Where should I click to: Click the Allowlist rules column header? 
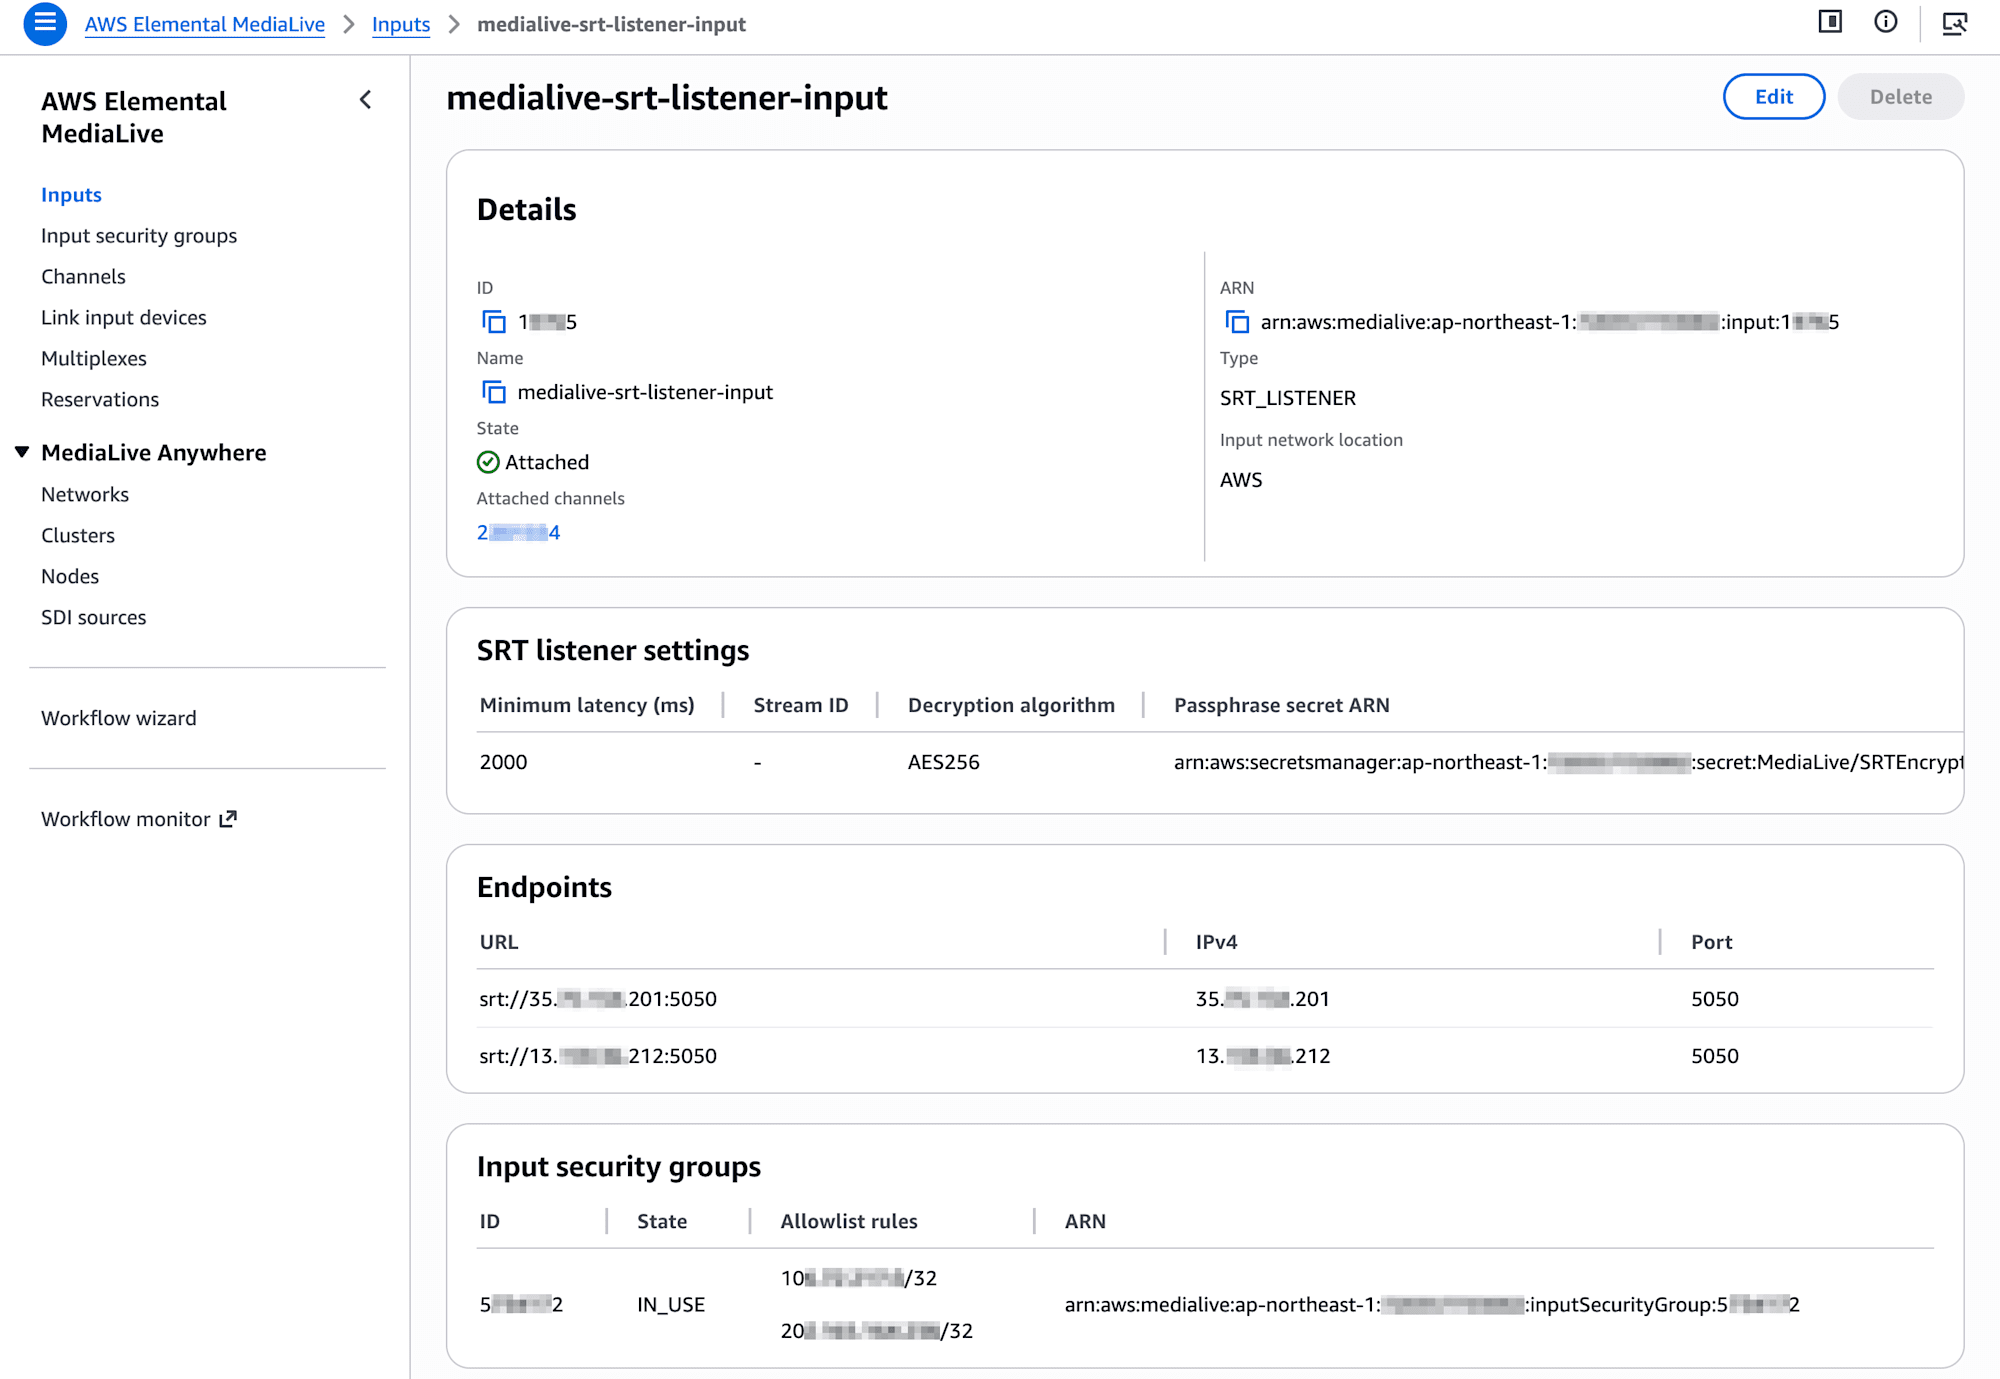click(849, 1221)
